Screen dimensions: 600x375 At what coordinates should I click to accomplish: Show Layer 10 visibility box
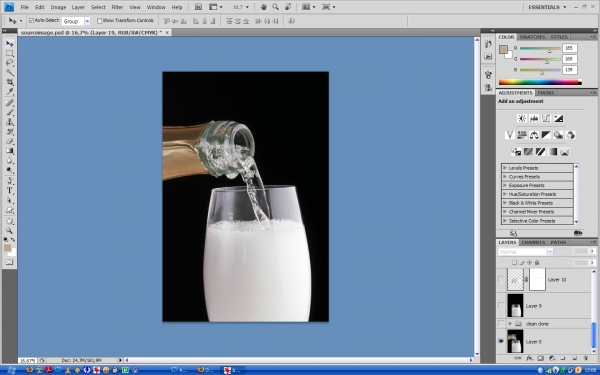[501, 279]
